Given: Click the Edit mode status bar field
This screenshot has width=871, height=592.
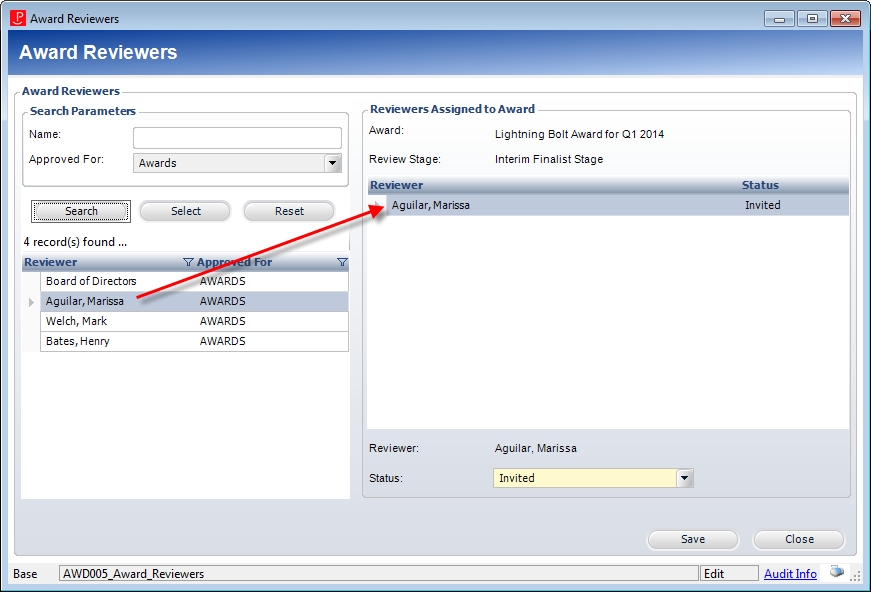Looking at the screenshot, I should coord(729,574).
